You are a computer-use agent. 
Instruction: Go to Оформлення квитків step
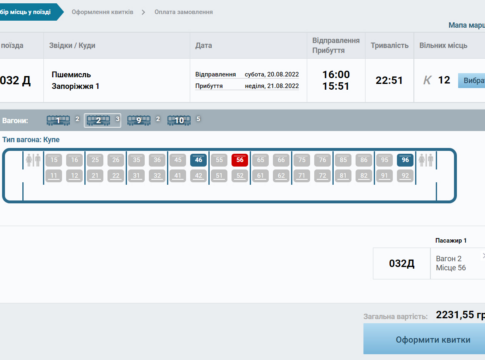(x=102, y=12)
